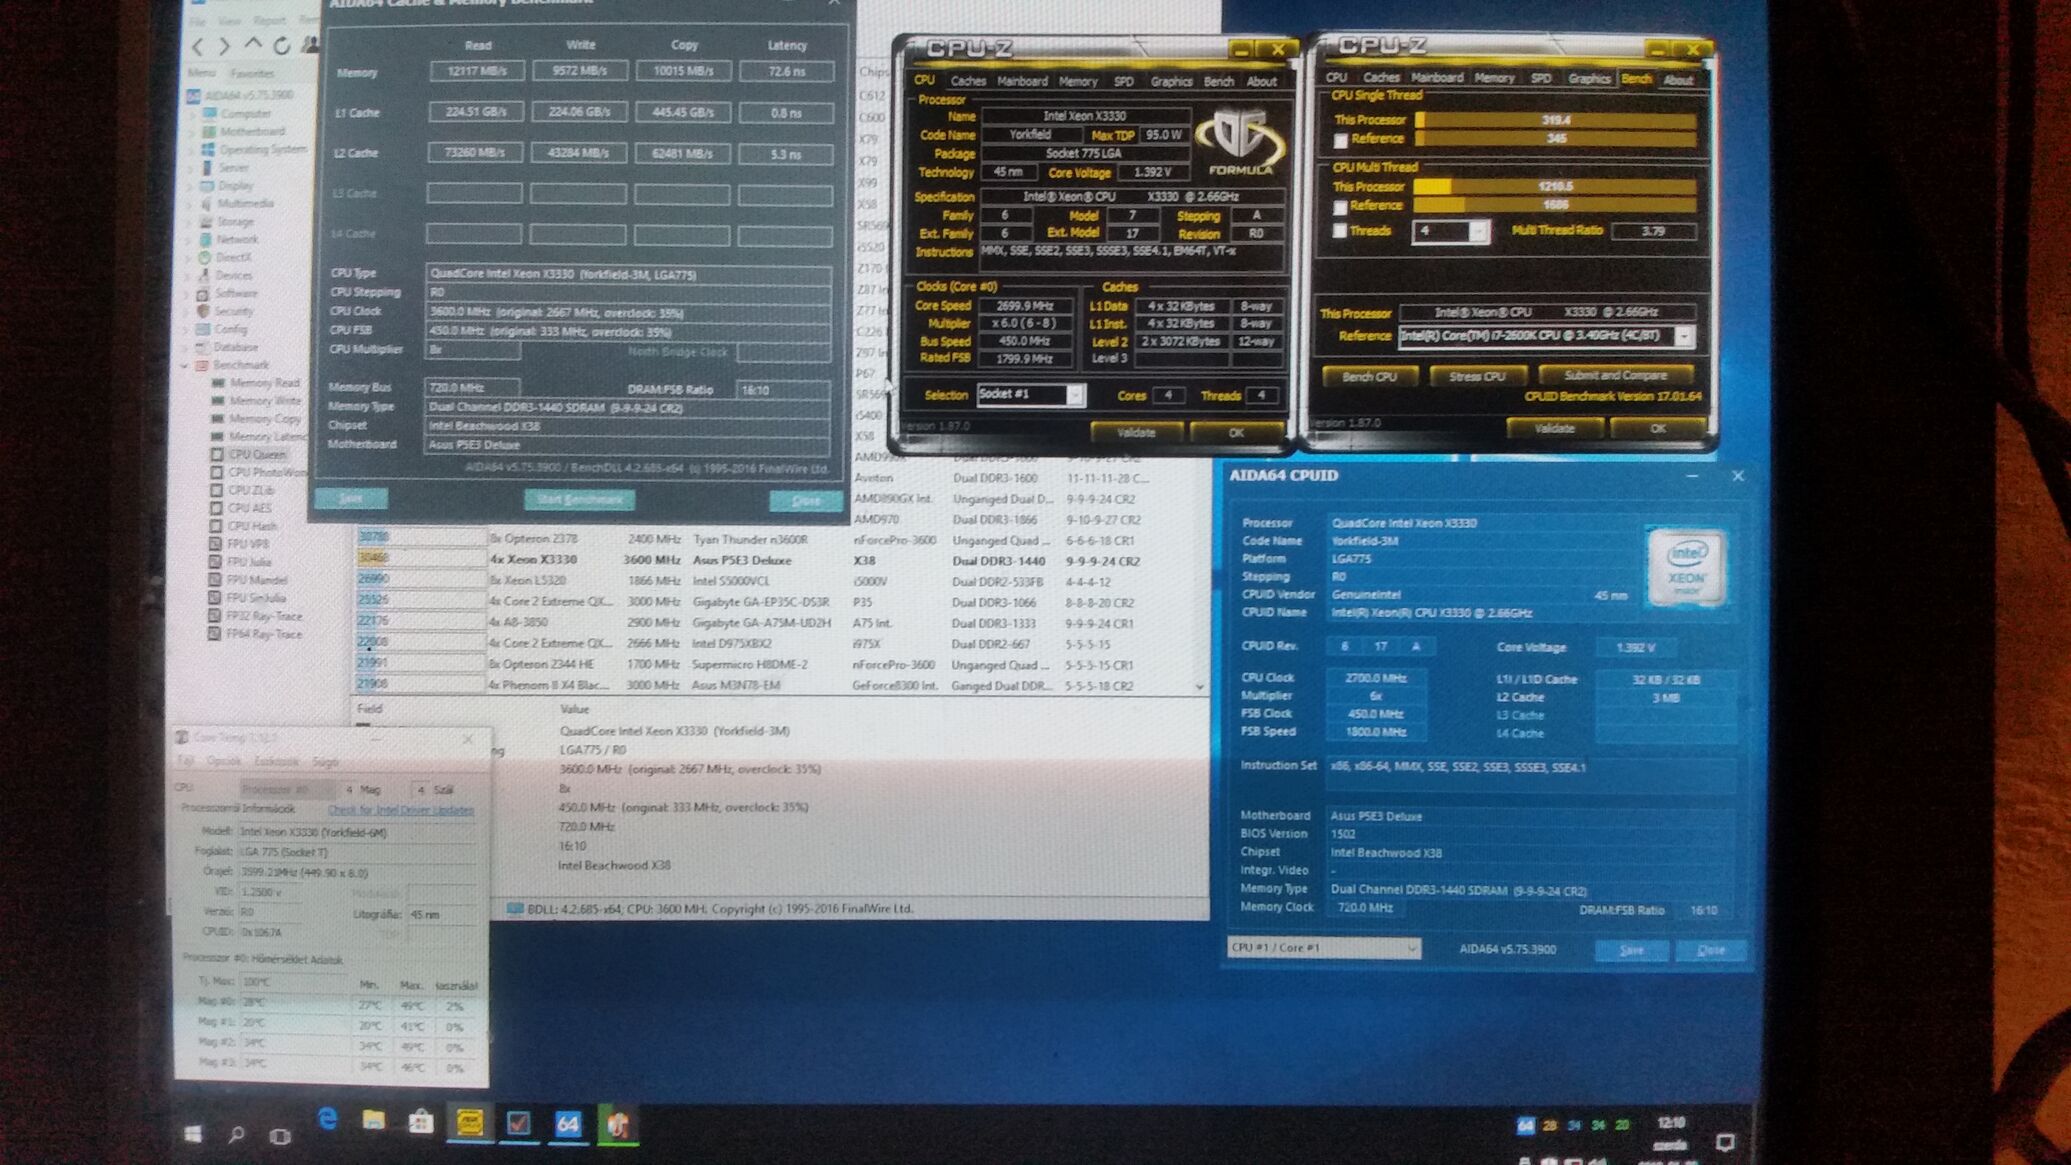The height and width of the screenshot is (1165, 2071).
Task: Open the Opciók menu in Core Temp
Action: (x=224, y=761)
